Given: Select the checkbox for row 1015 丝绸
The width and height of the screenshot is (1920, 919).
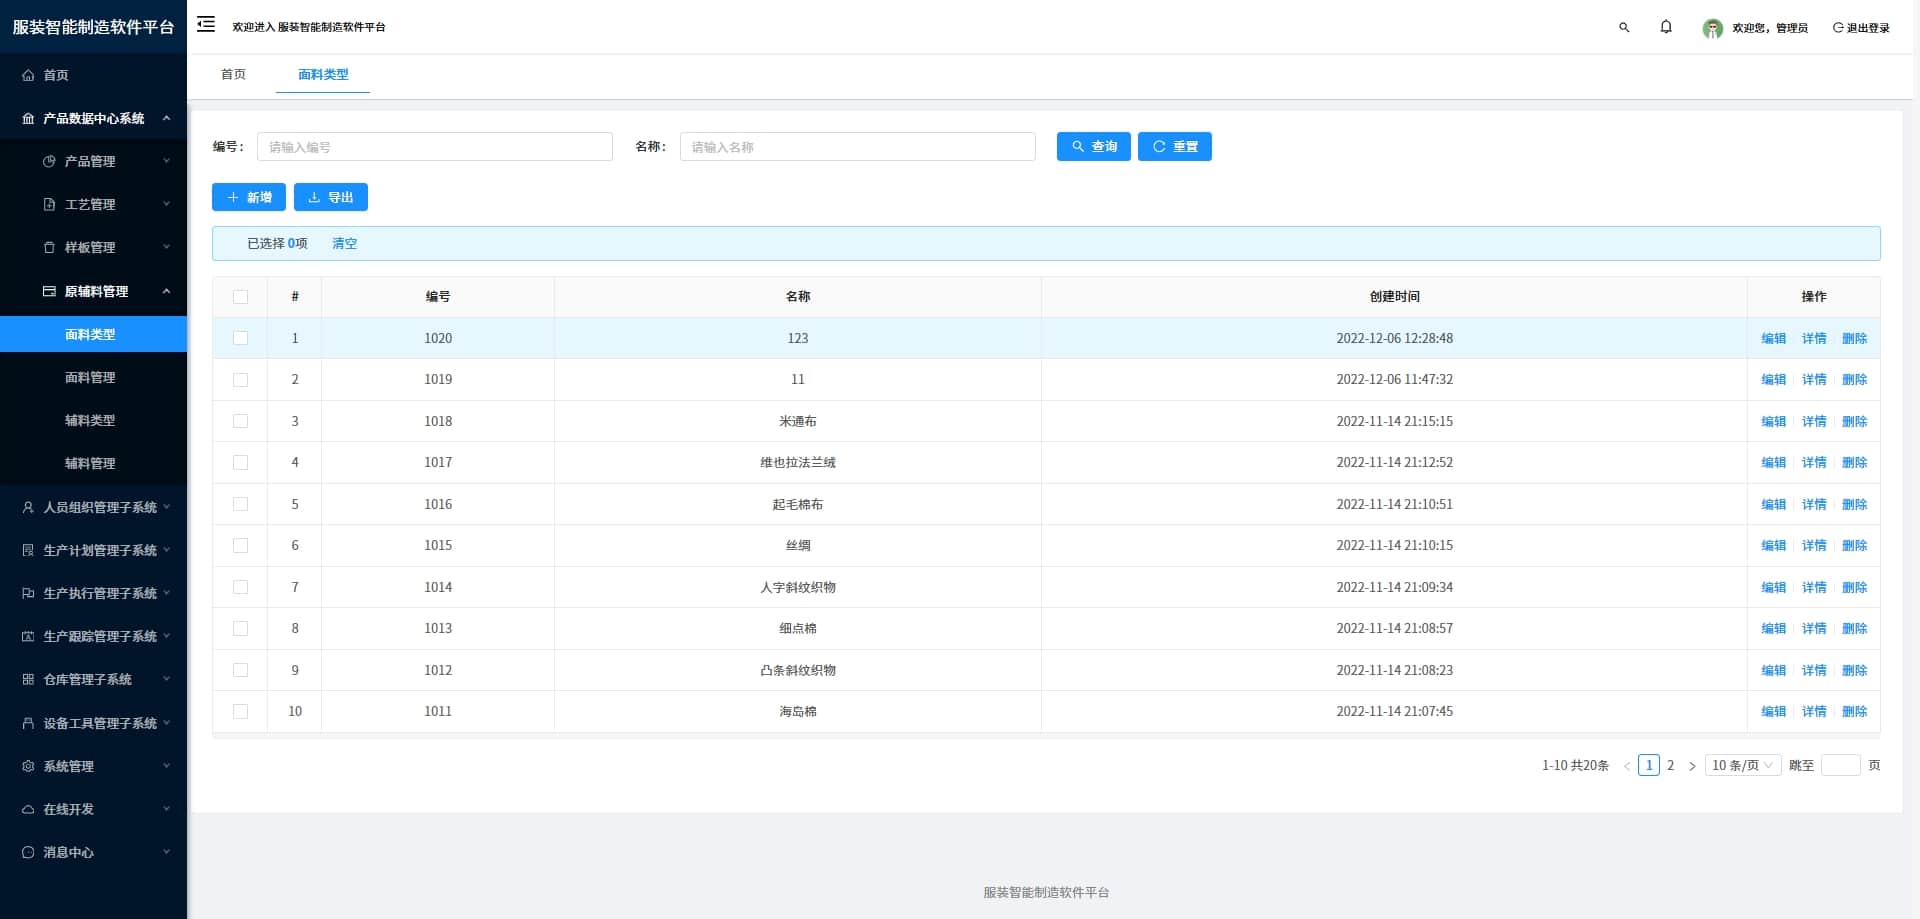Looking at the screenshot, I should click(240, 546).
